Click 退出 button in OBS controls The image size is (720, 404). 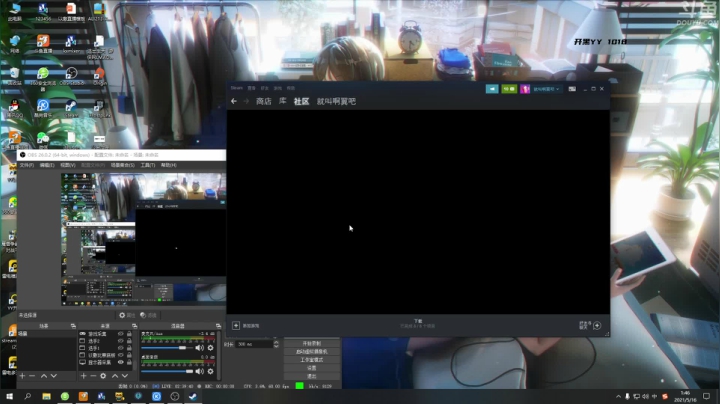[312, 376]
